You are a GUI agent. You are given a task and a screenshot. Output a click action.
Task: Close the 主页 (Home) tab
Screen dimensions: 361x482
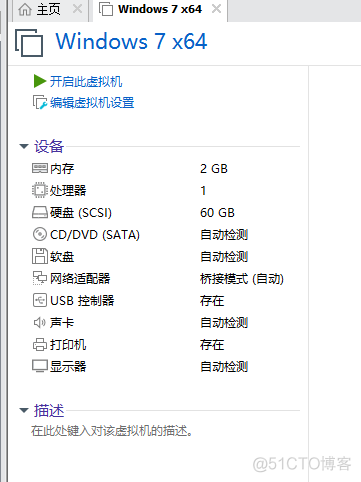click(77, 9)
